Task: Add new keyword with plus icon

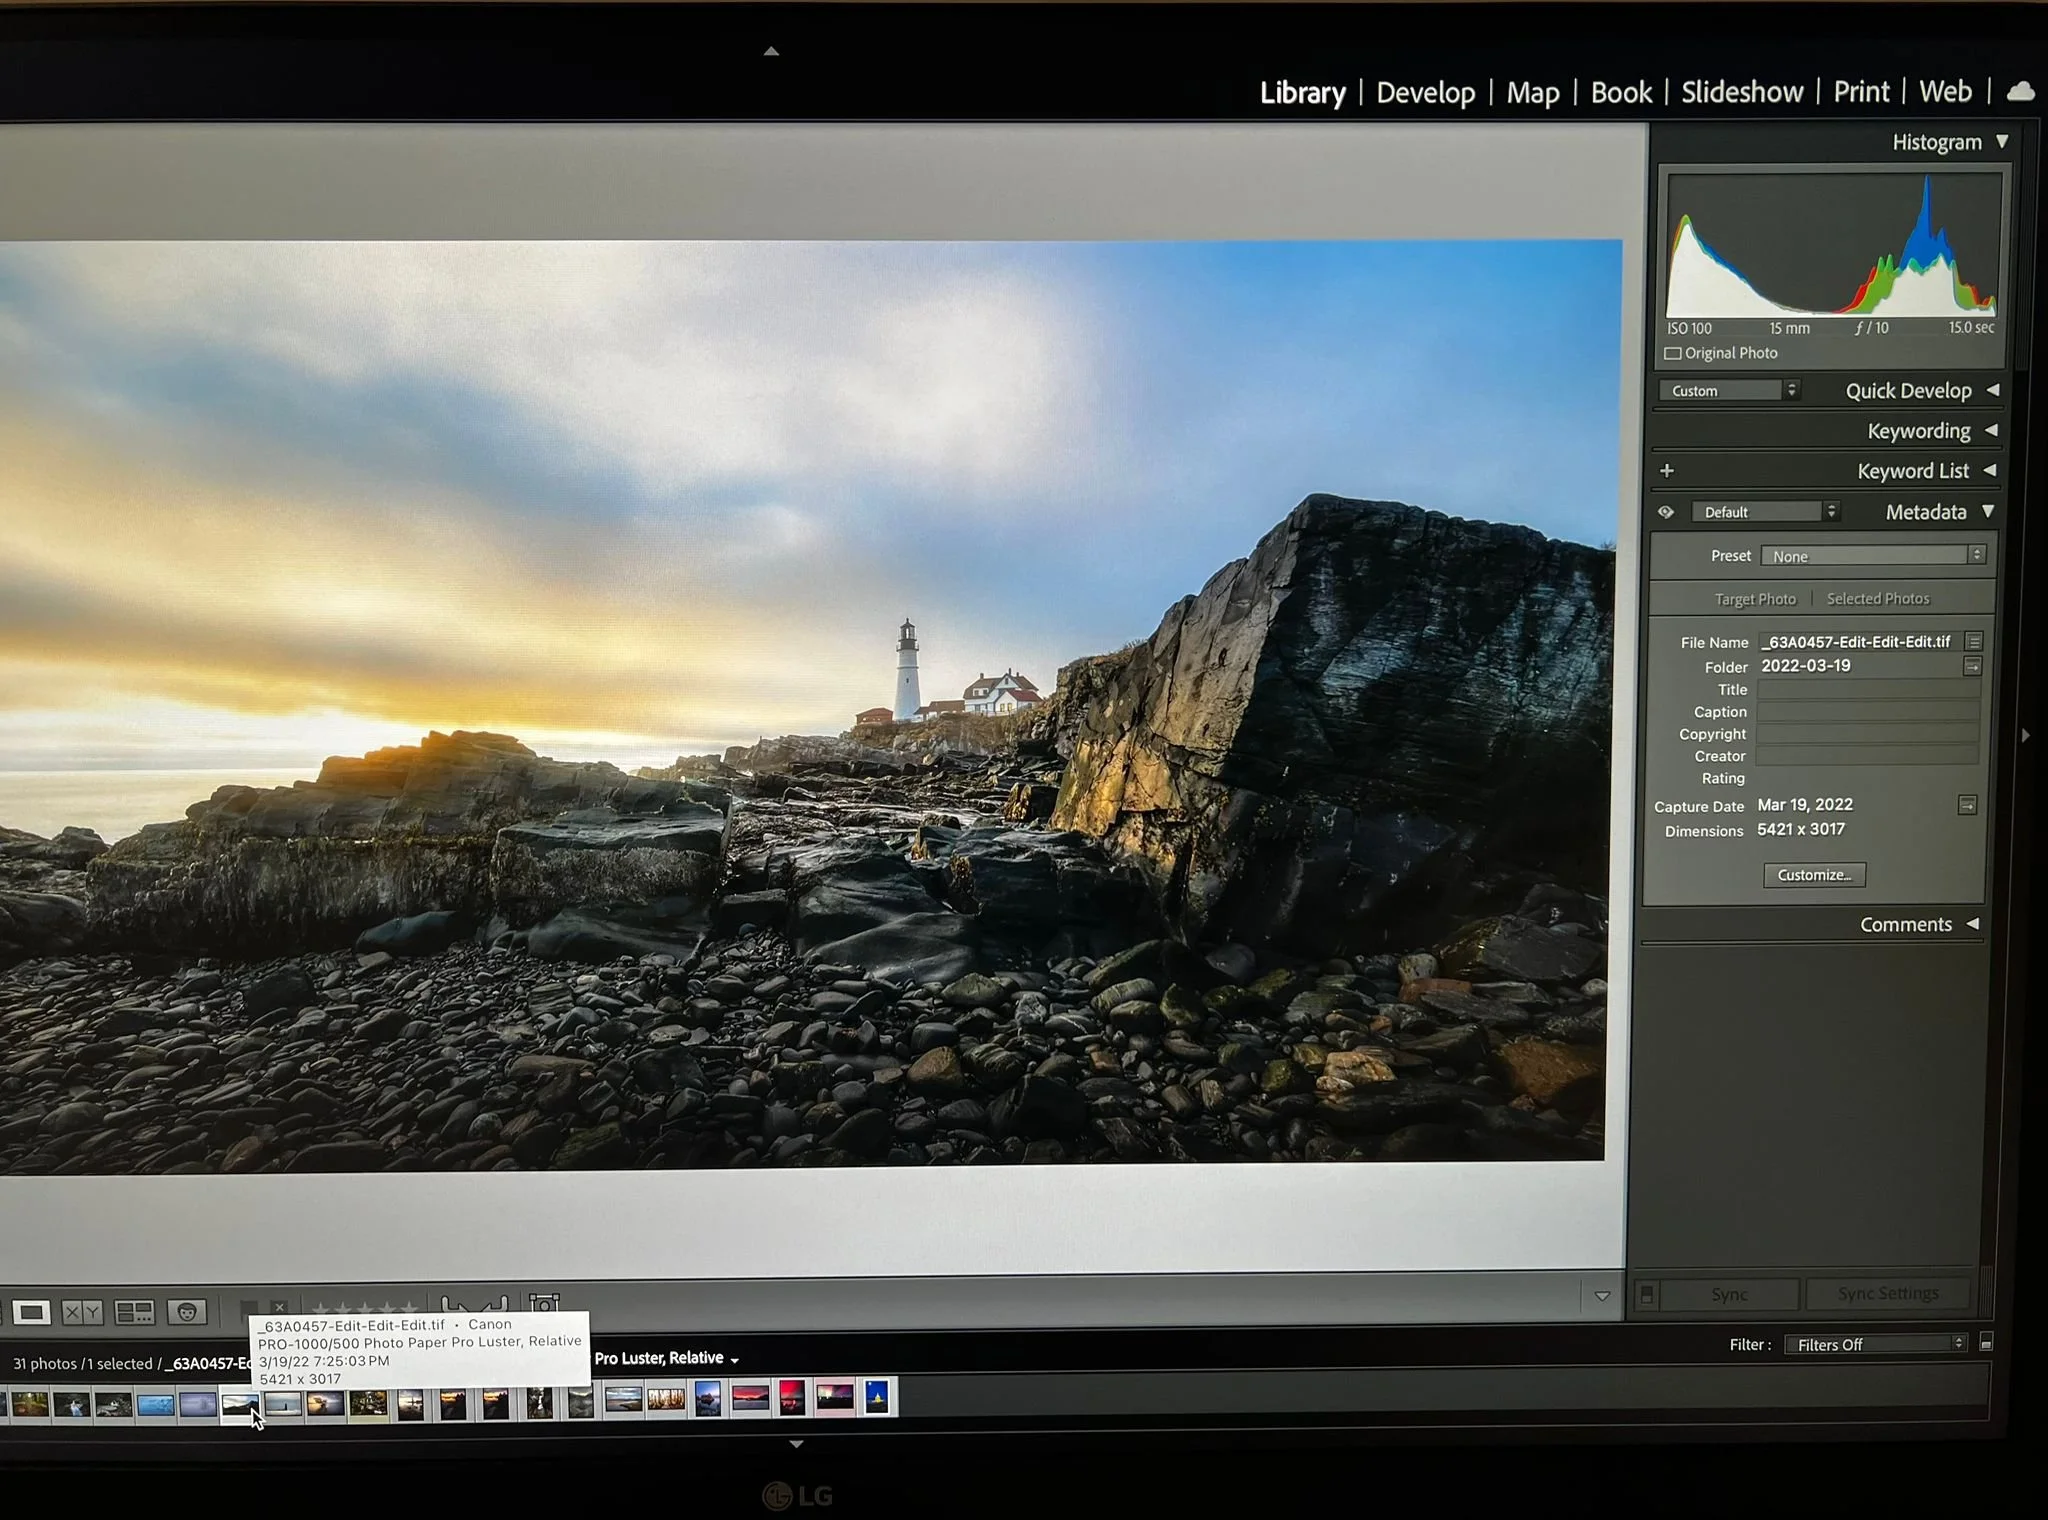Action: pos(1667,470)
